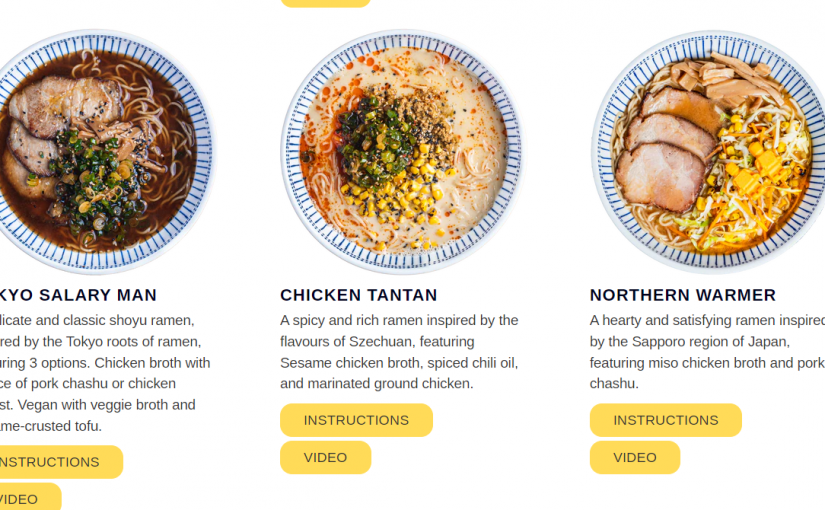Play the Northern Warmer video
The image size is (825, 510).
(x=635, y=457)
